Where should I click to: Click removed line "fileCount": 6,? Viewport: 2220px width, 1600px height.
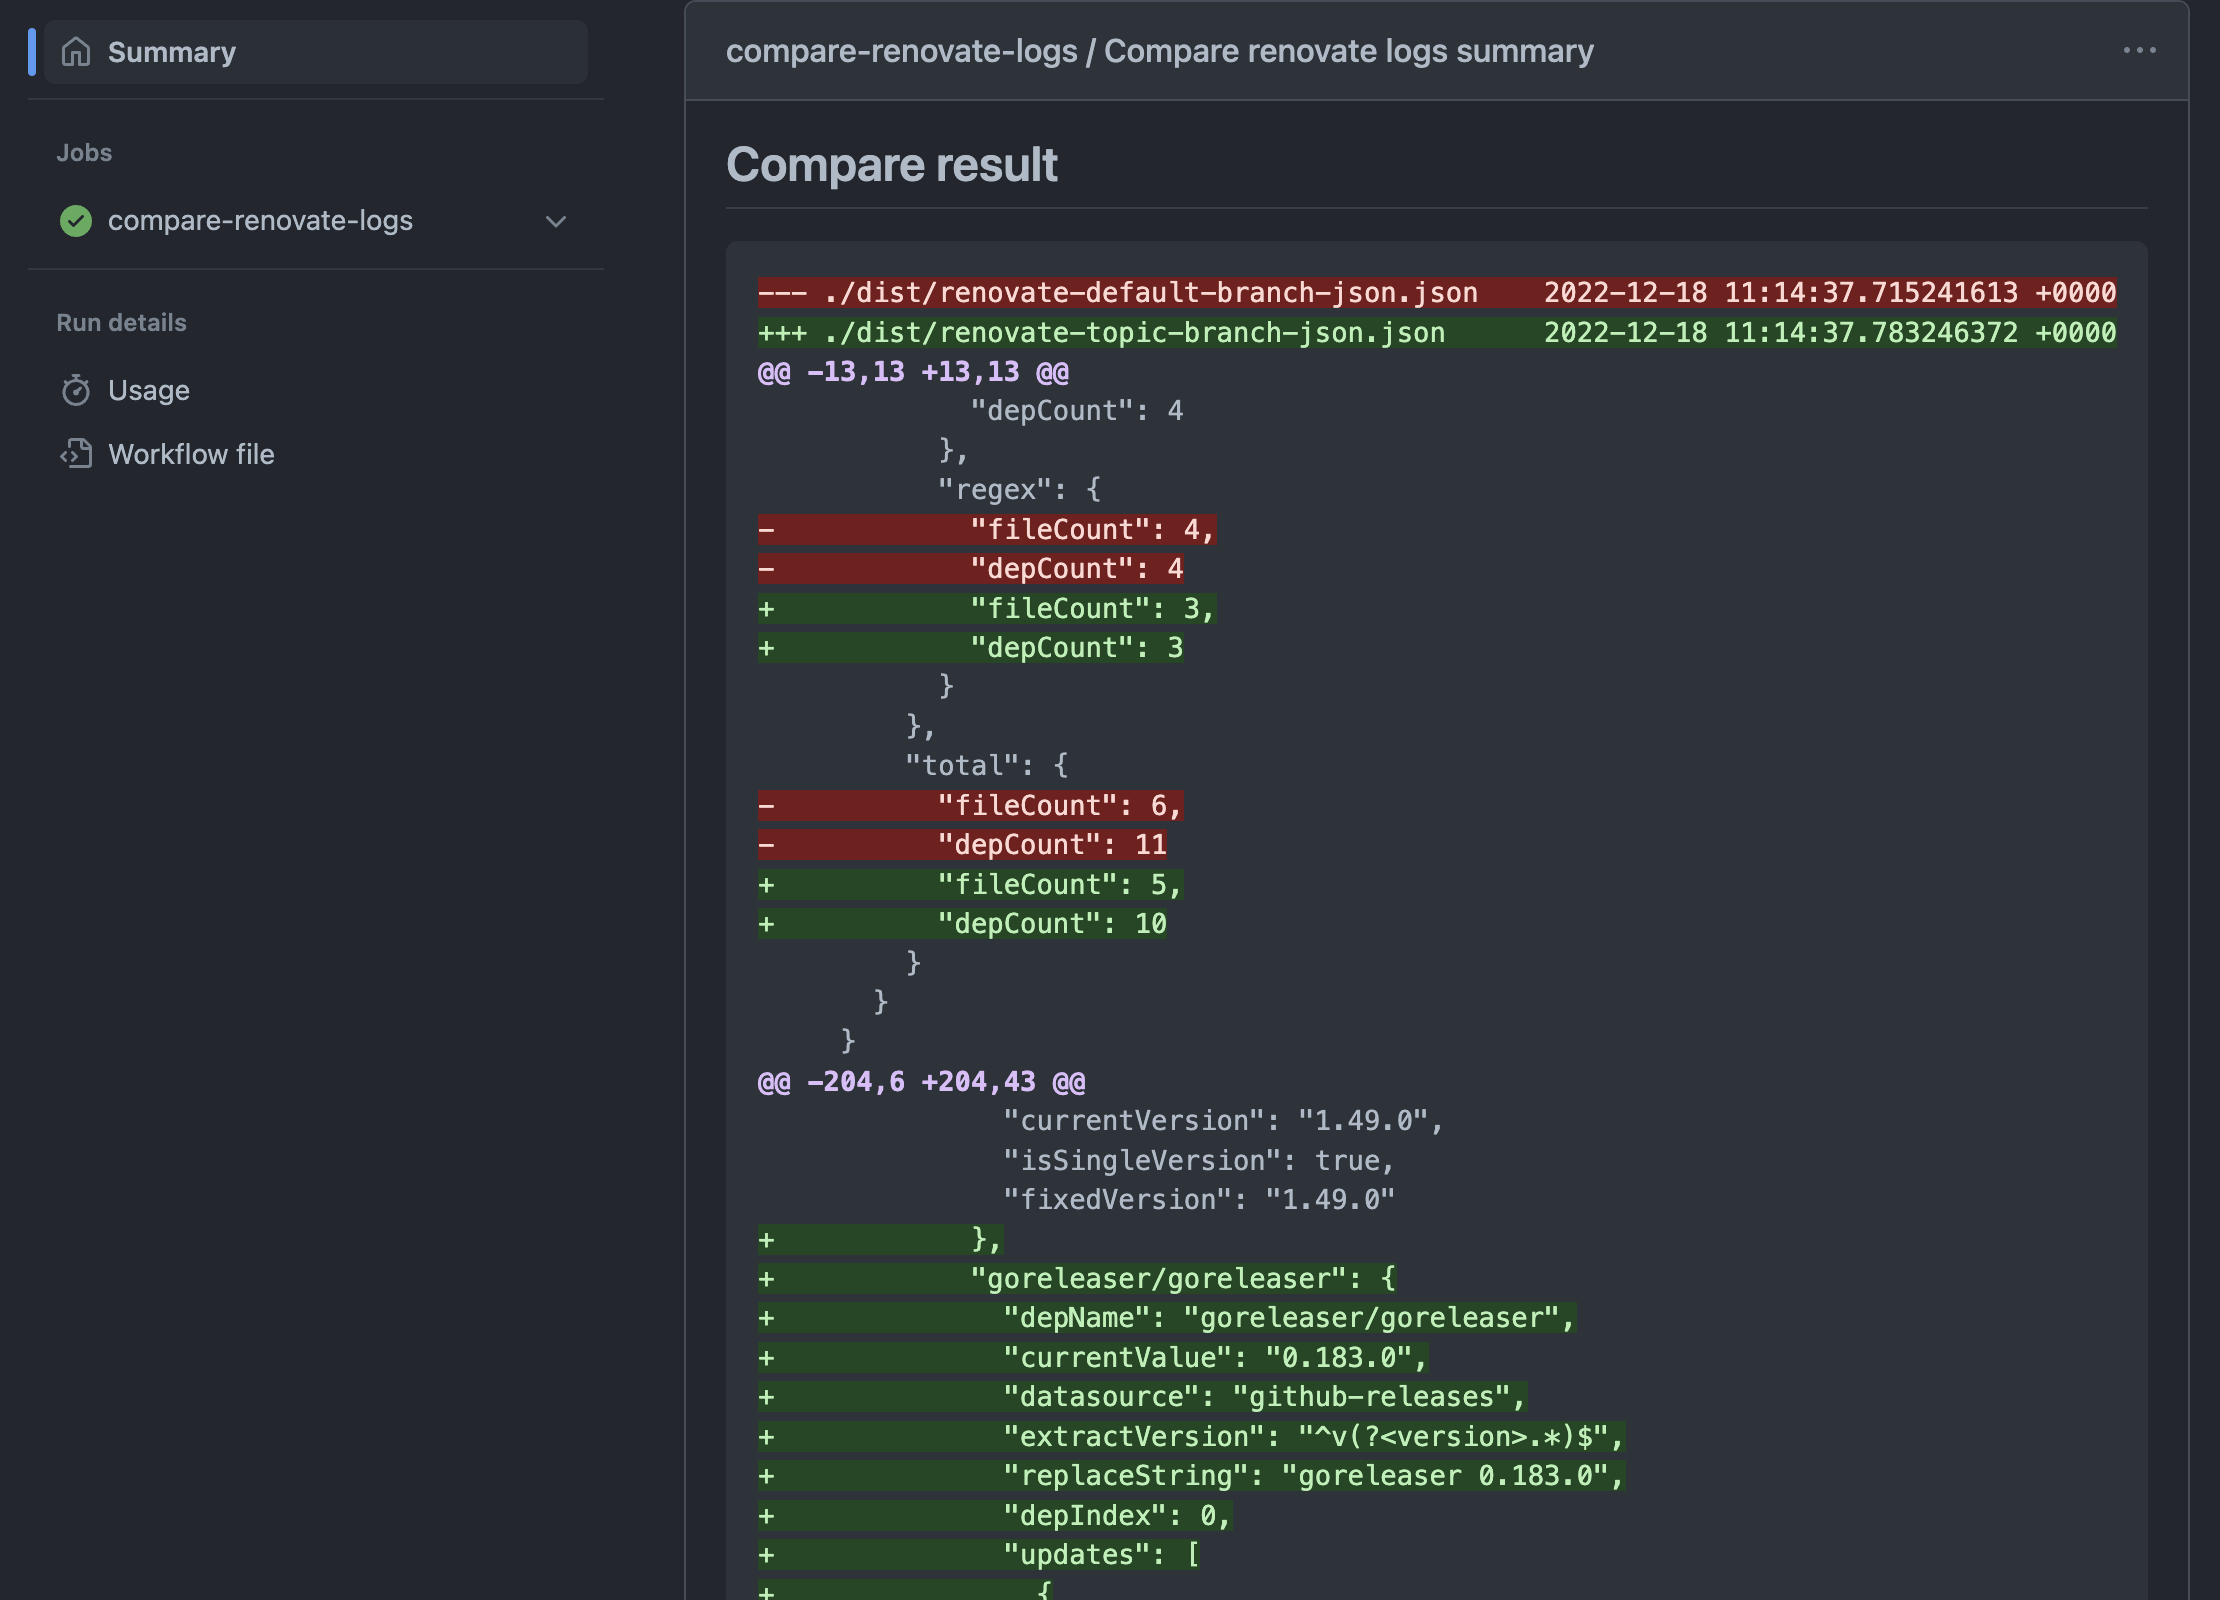970,806
